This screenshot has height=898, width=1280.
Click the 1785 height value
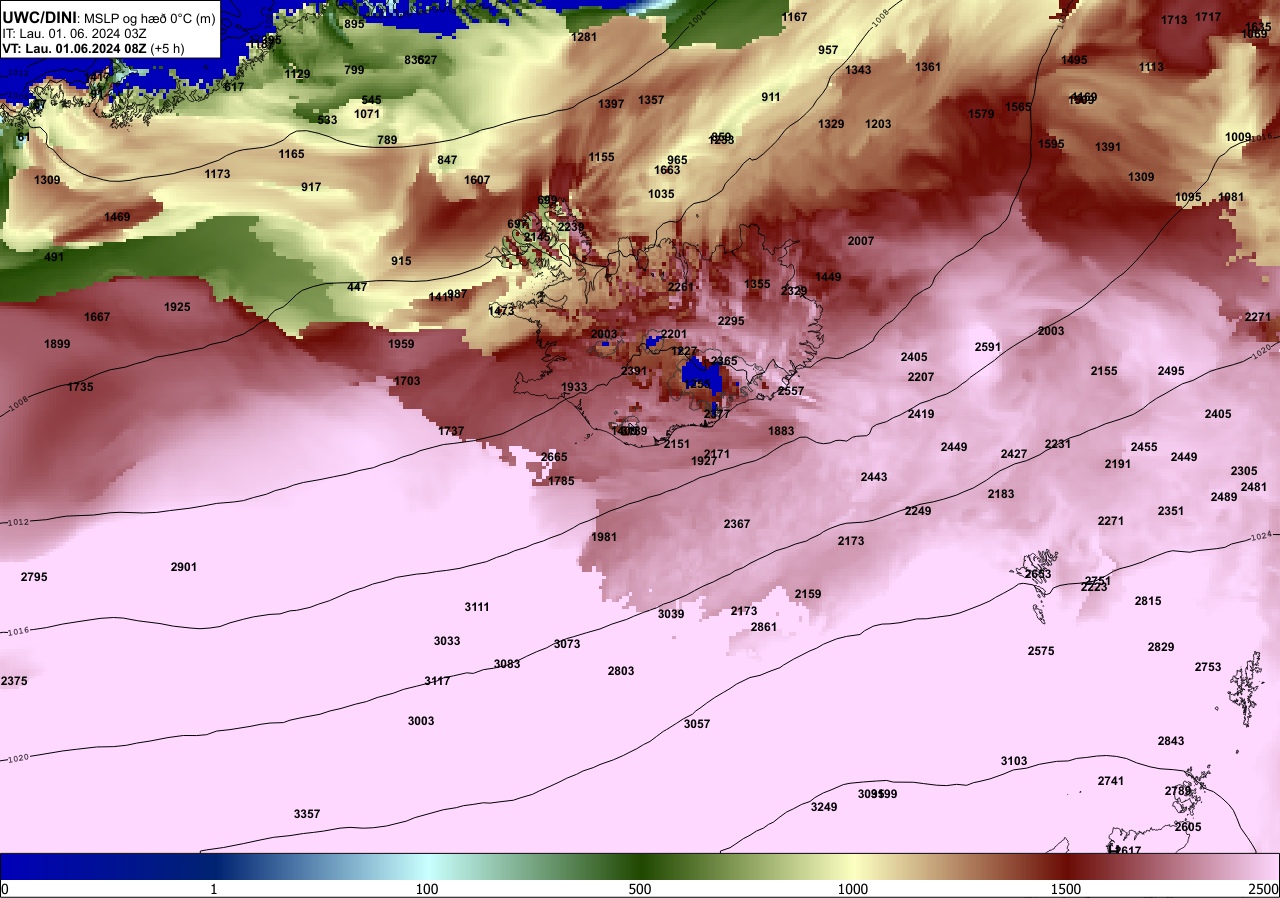point(561,481)
